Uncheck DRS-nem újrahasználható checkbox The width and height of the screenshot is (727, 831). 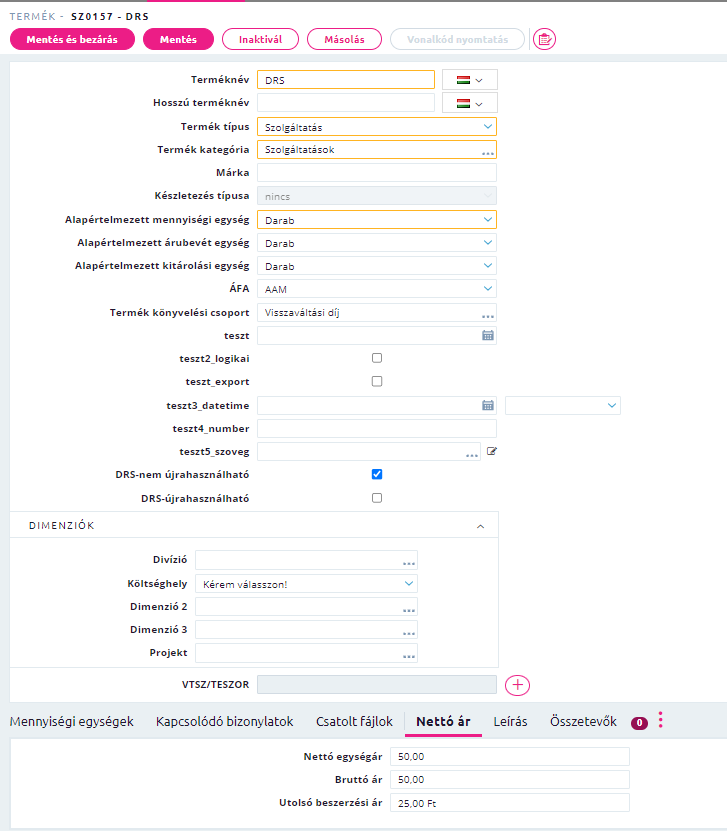coord(377,474)
